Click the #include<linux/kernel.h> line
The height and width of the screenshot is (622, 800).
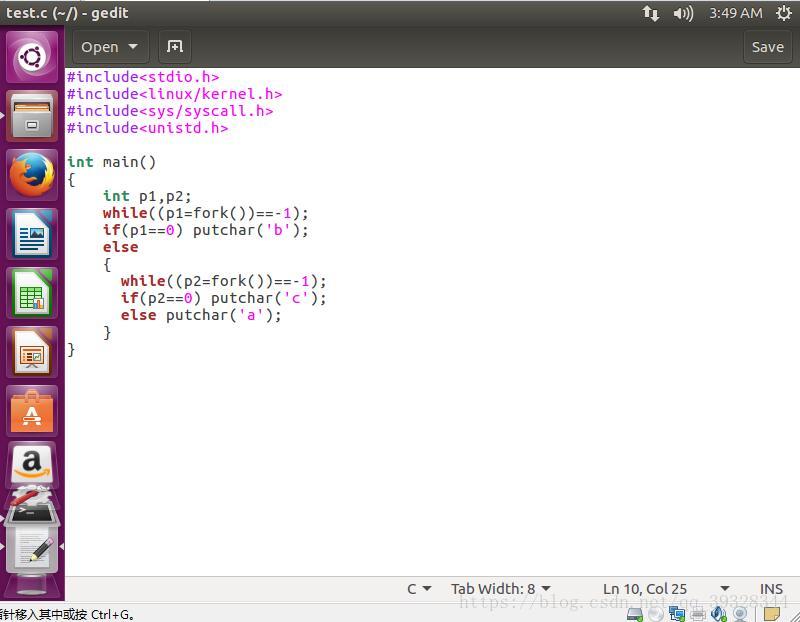pos(174,94)
